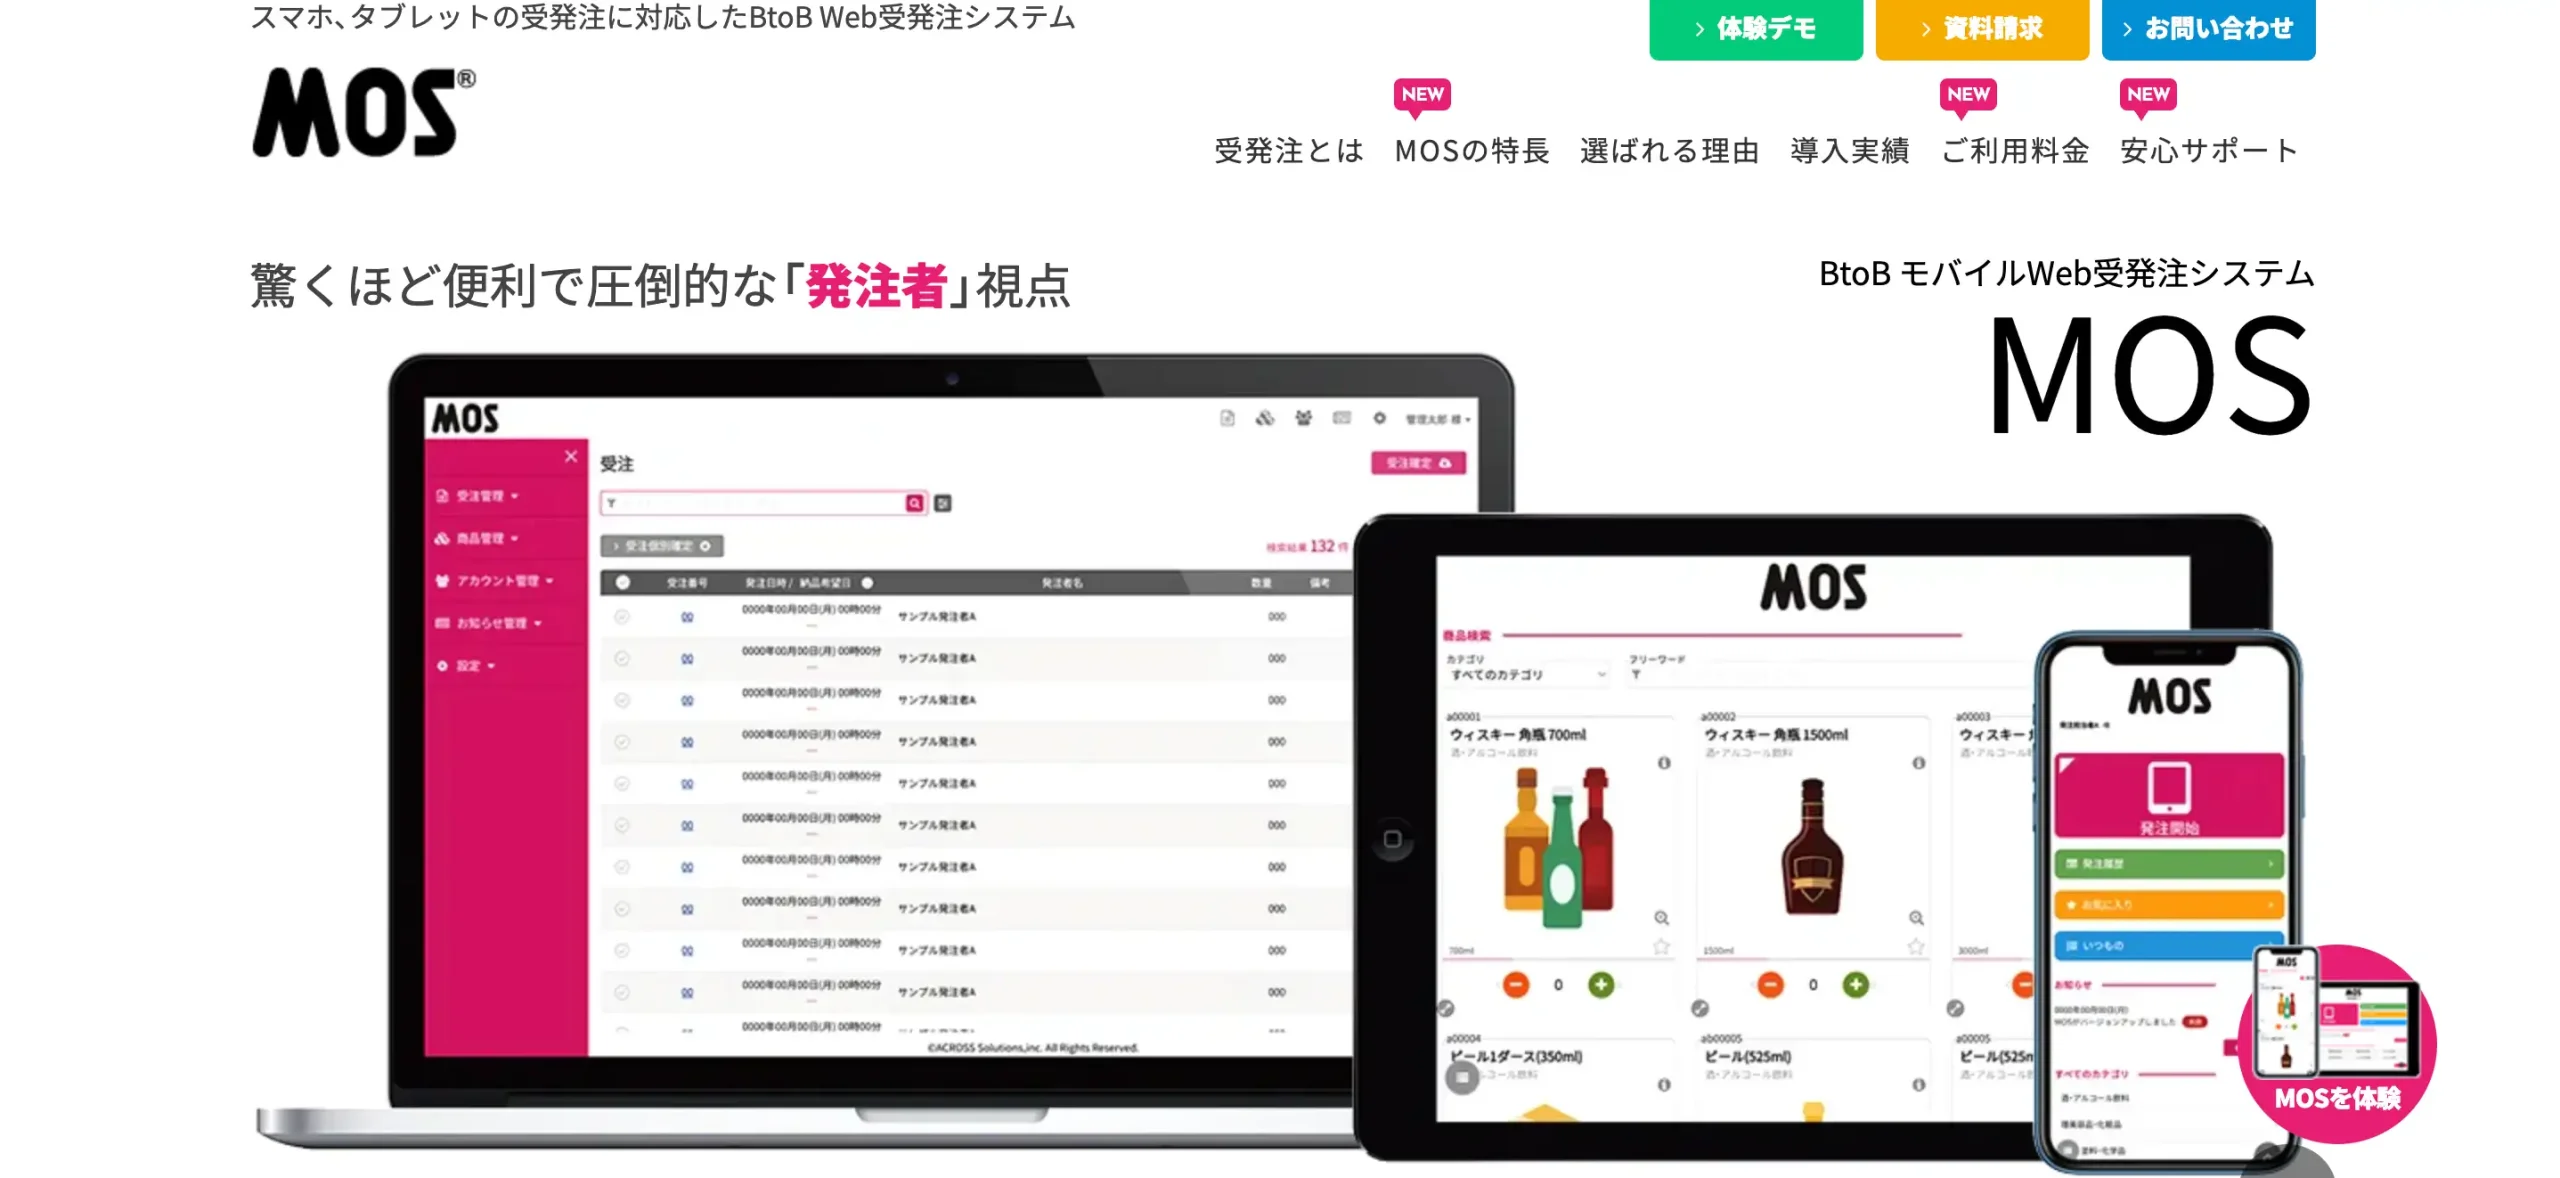Click the pink magnifier search icon
The image size is (2560, 1178).
pyautogui.click(x=914, y=504)
